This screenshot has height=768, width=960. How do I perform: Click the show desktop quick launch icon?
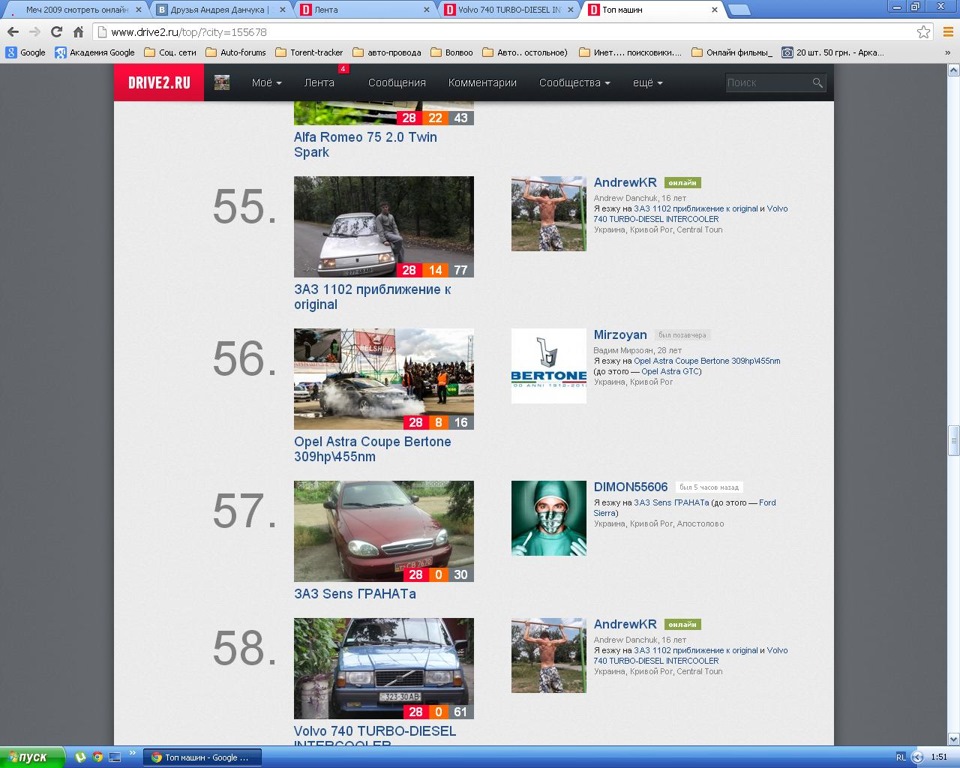pos(114,757)
